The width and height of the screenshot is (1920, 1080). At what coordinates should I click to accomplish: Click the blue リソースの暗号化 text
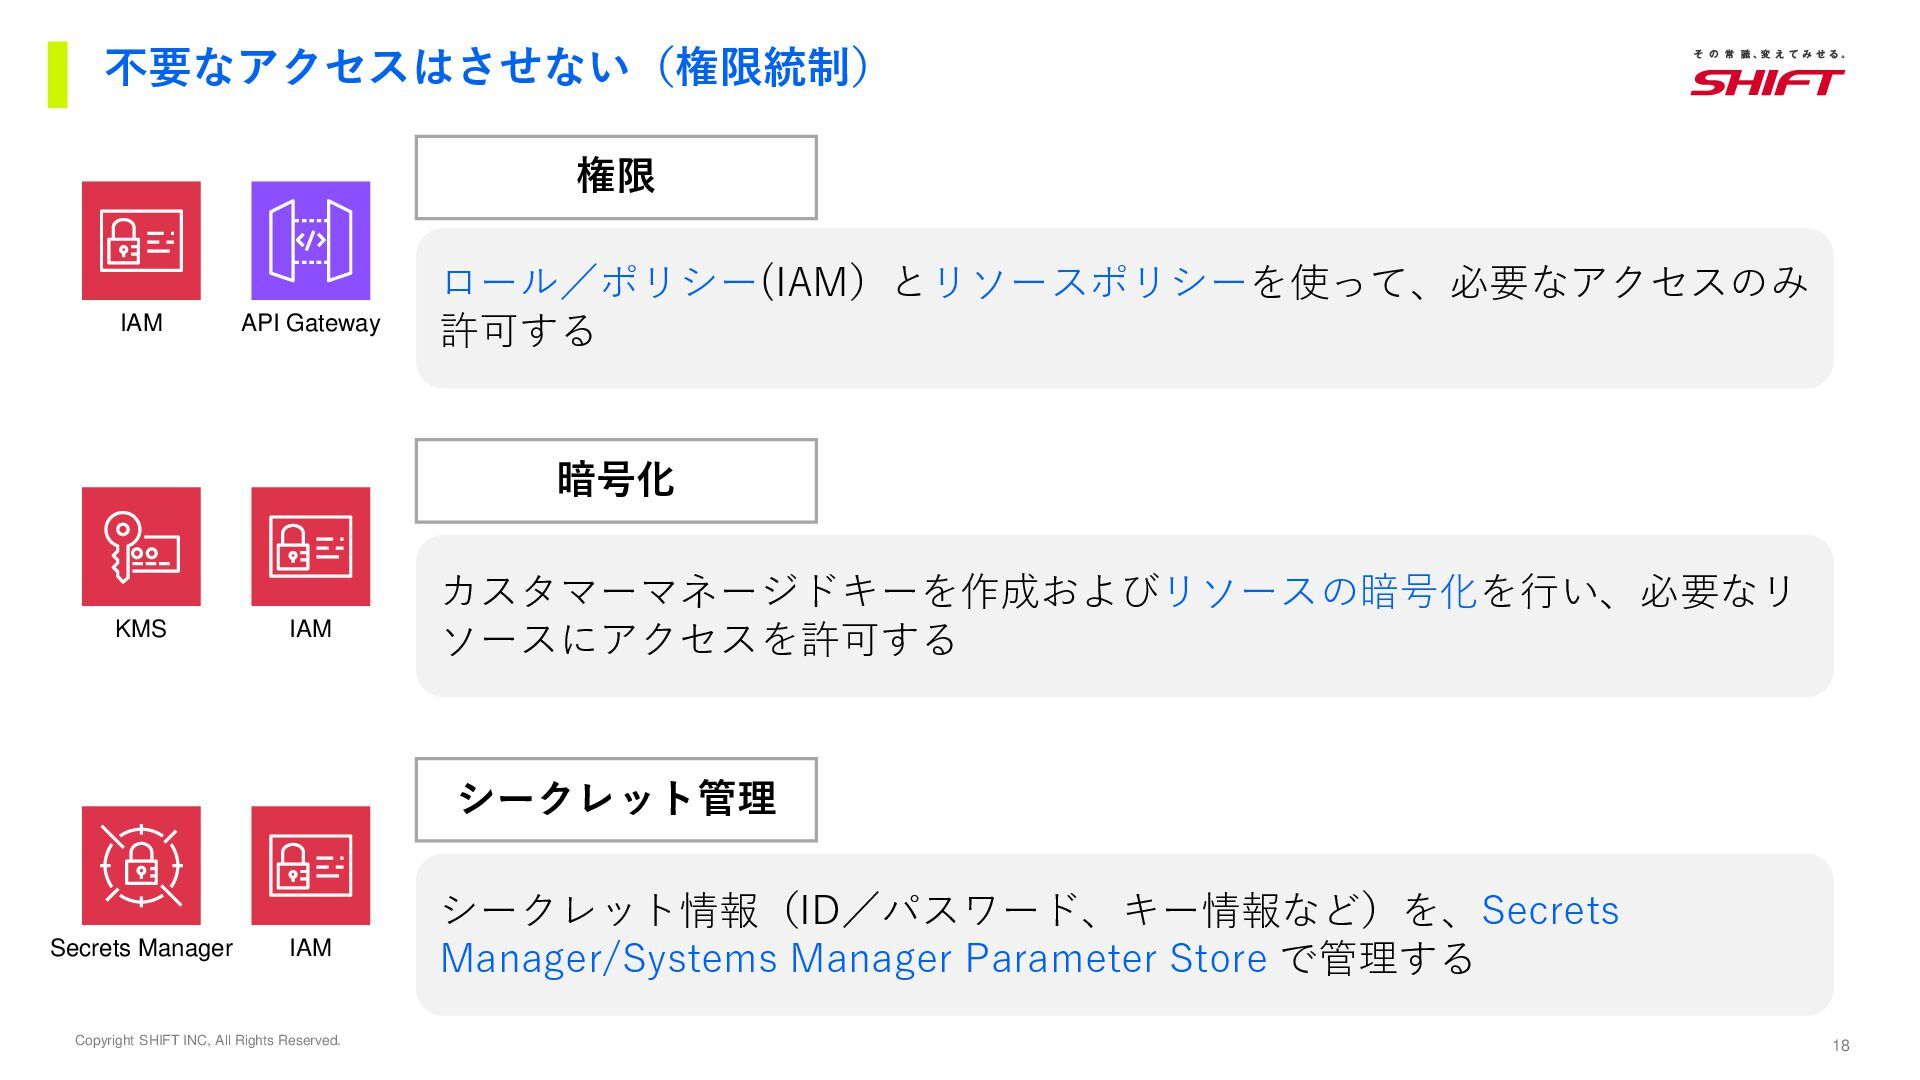point(1320,591)
